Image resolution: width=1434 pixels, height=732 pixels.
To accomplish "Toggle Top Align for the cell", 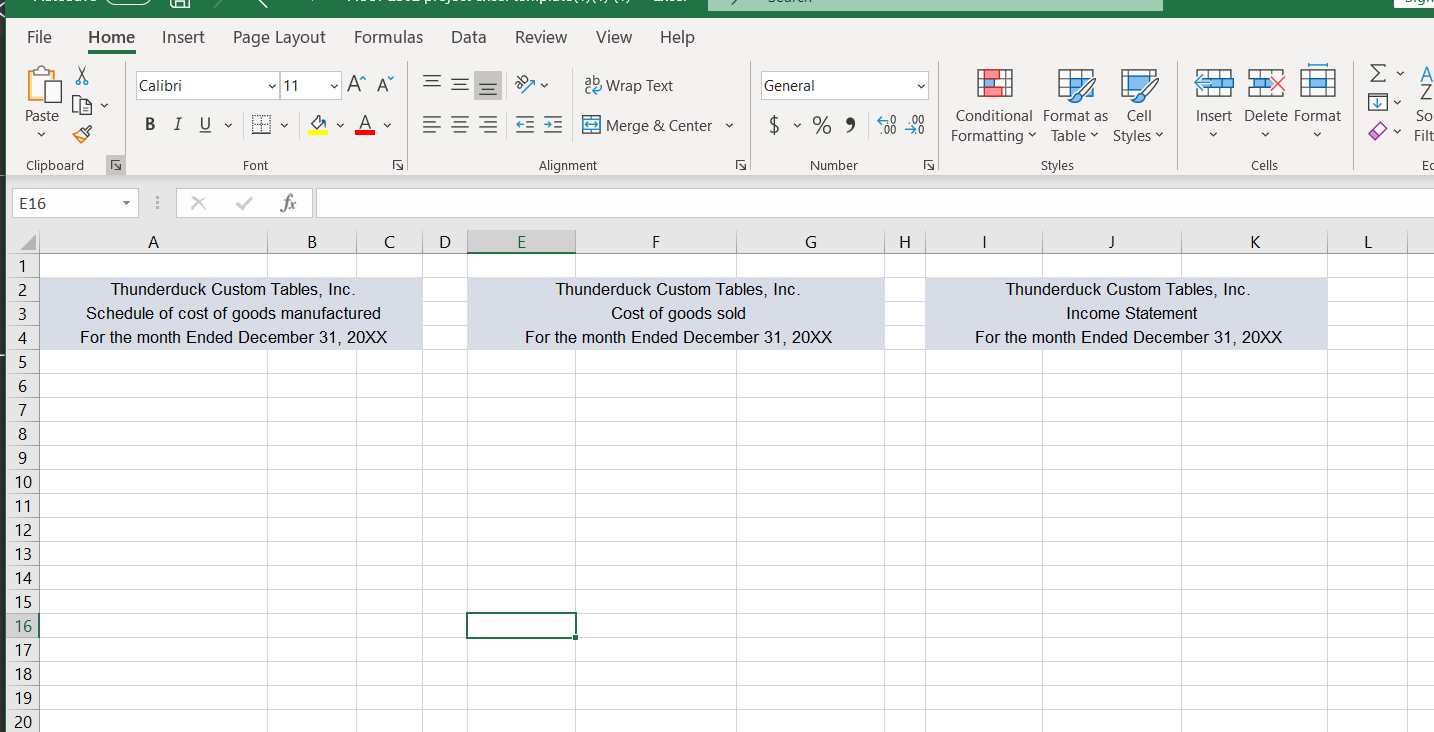I will point(431,85).
